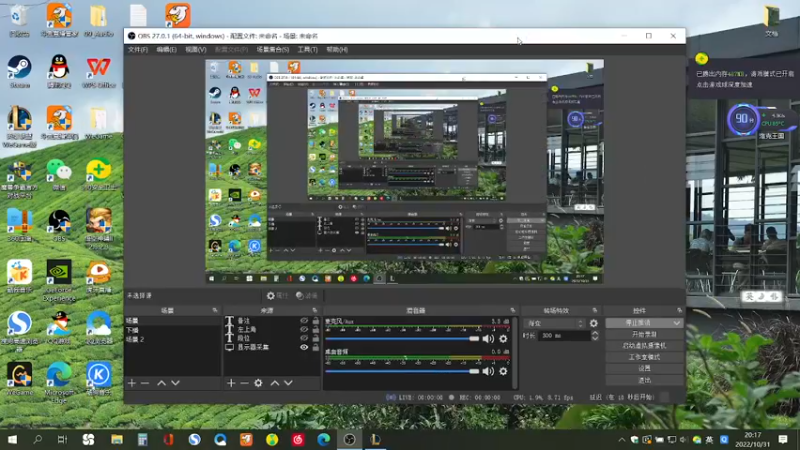Open 麦克风/Aux audio settings gear
The image size is (800, 450).
tap(504, 339)
